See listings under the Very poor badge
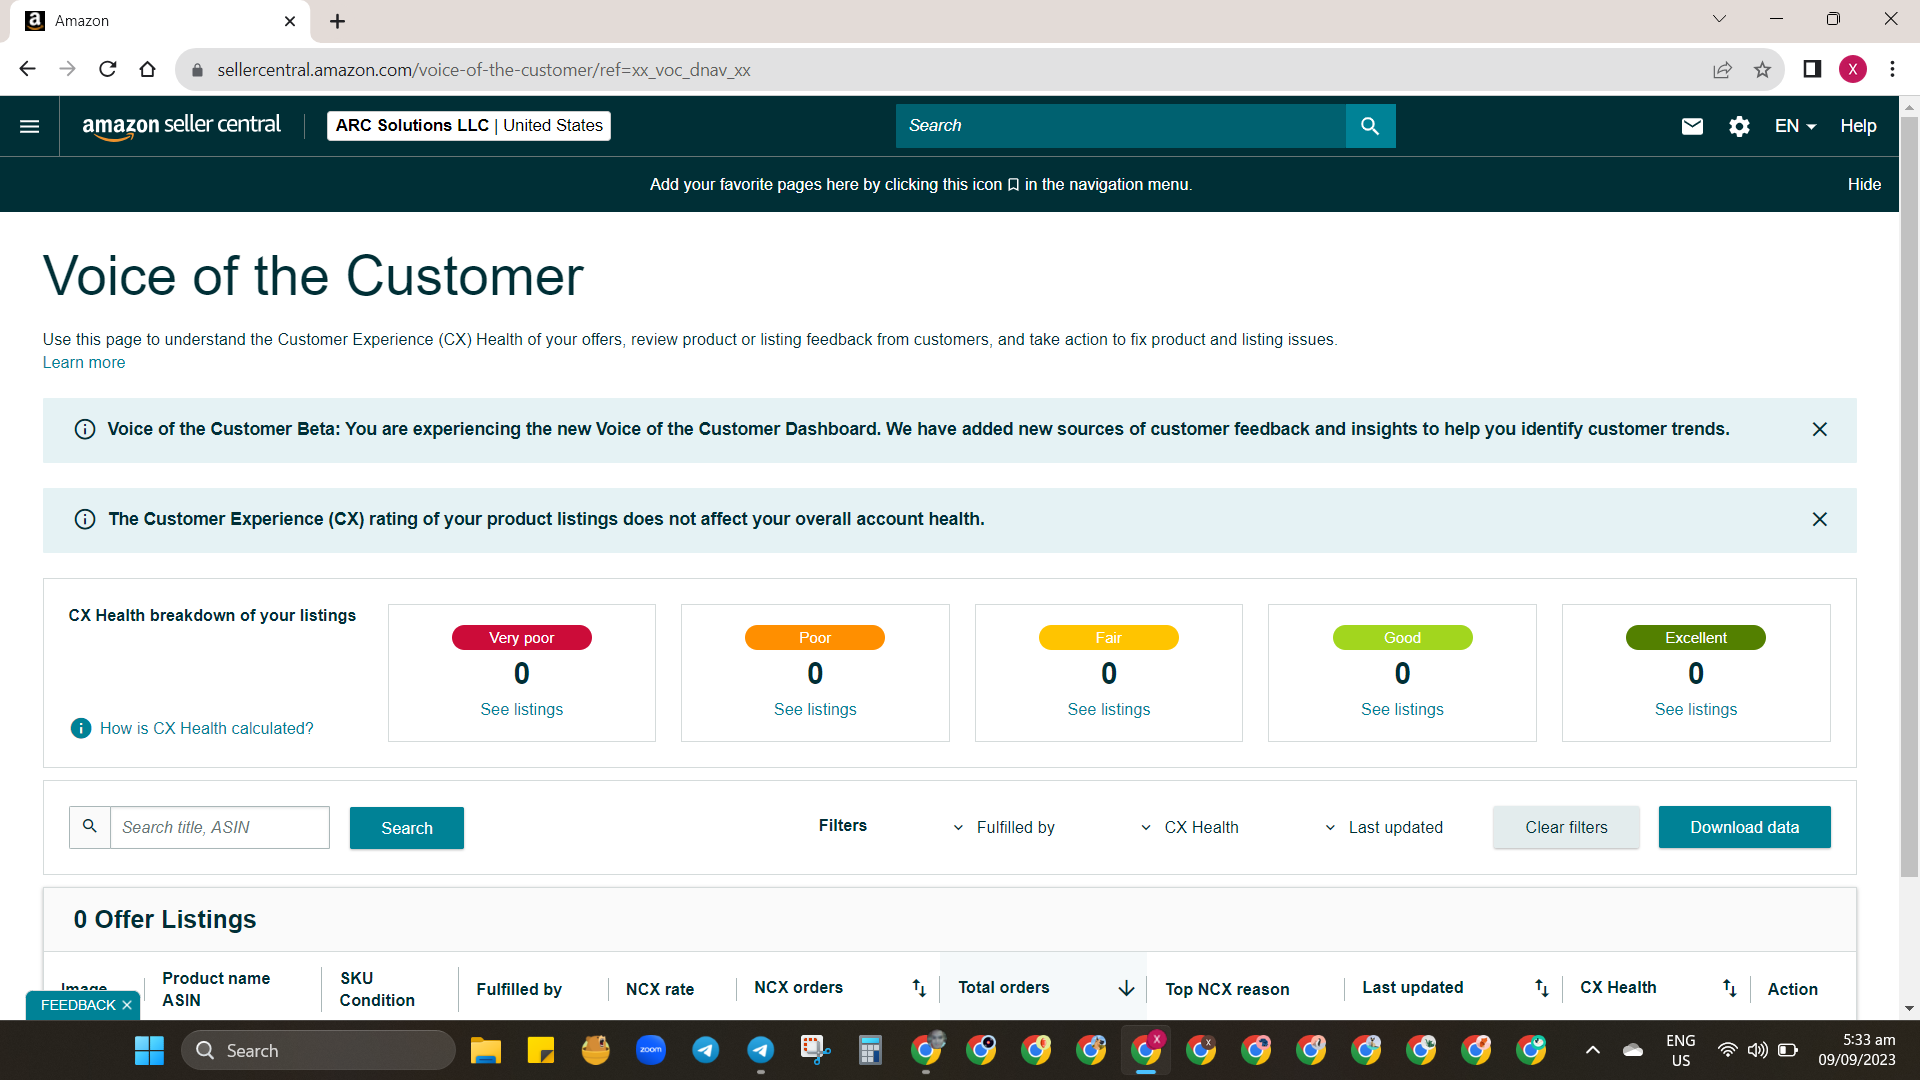 pyautogui.click(x=521, y=709)
